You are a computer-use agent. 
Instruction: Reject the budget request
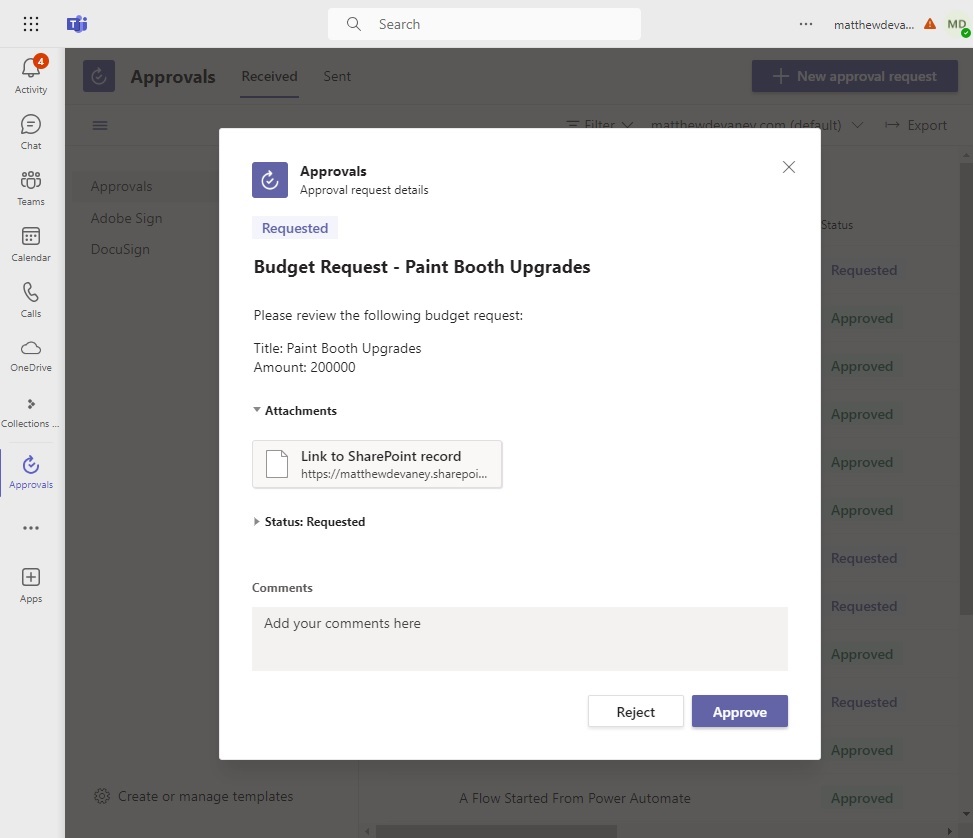pos(635,711)
